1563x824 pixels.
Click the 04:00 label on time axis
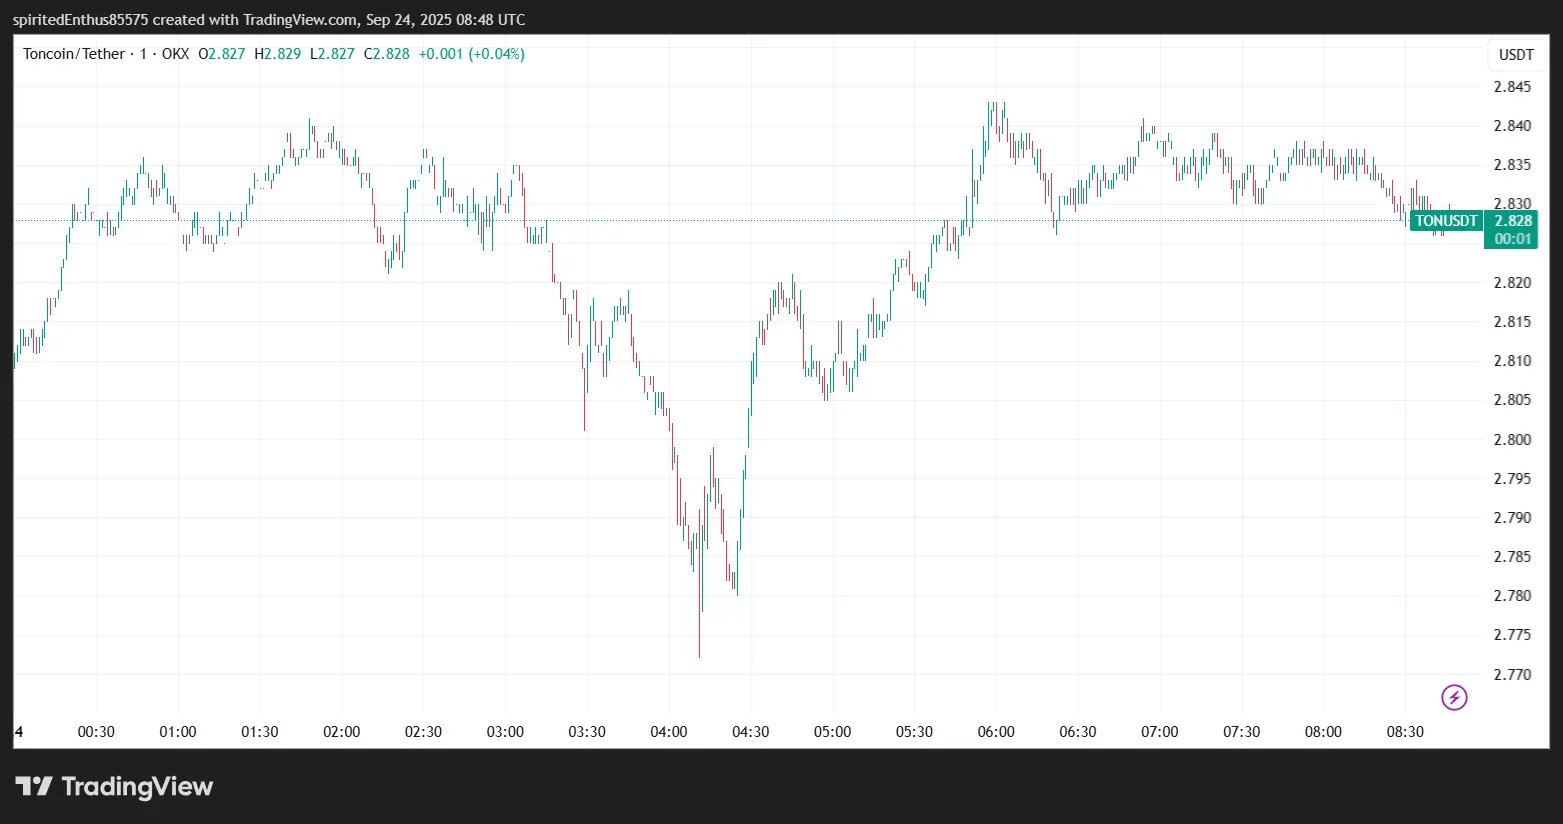669,732
